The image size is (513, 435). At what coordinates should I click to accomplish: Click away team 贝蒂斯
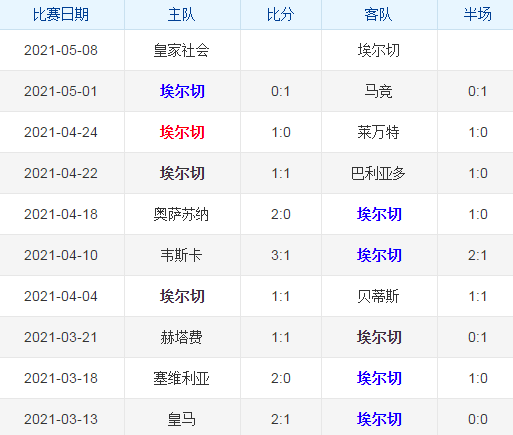point(378,296)
